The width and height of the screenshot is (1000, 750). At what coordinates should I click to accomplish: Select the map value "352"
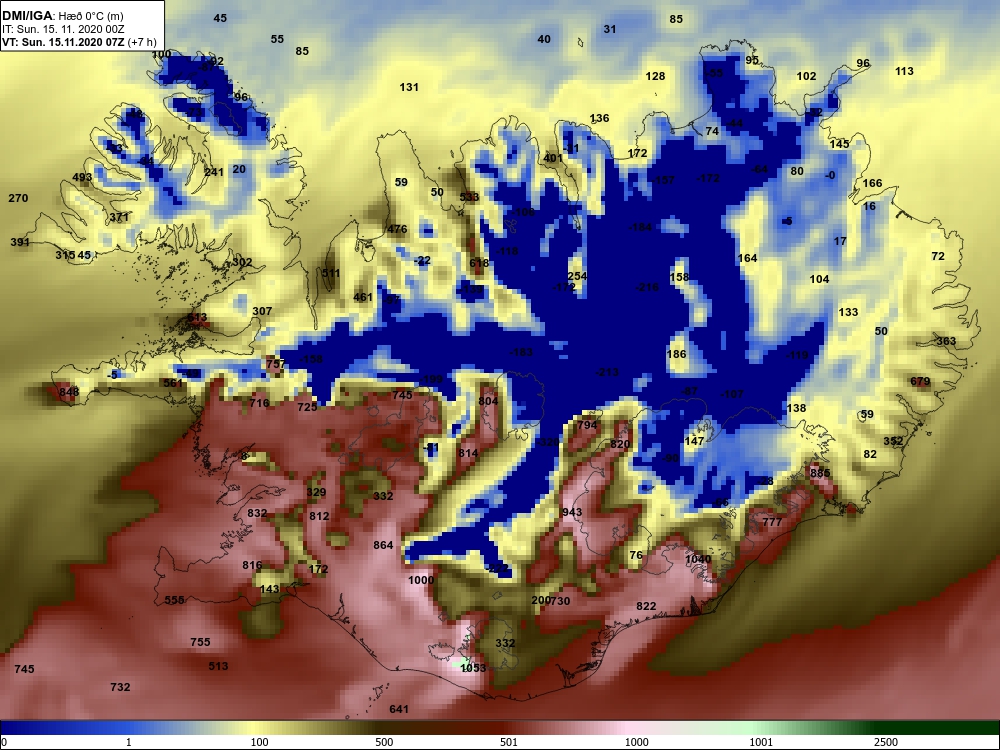coord(893,441)
